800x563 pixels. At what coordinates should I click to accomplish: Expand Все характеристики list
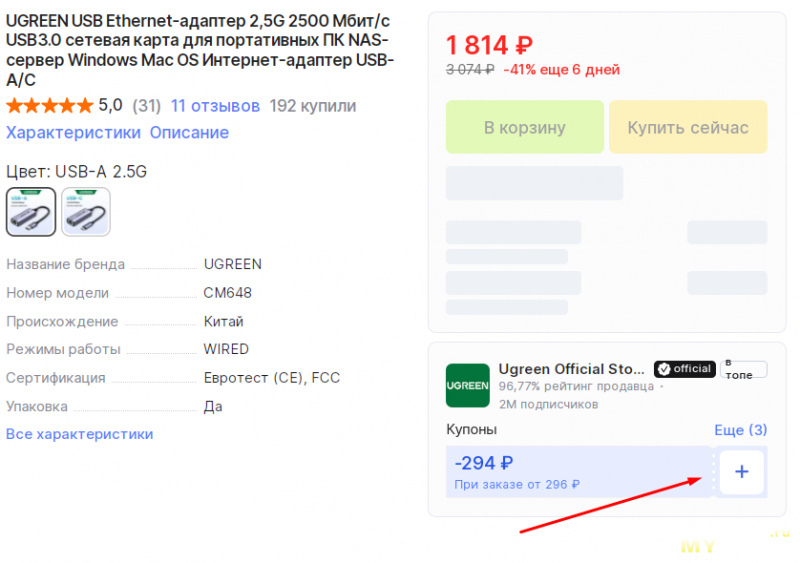click(x=80, y=434)
